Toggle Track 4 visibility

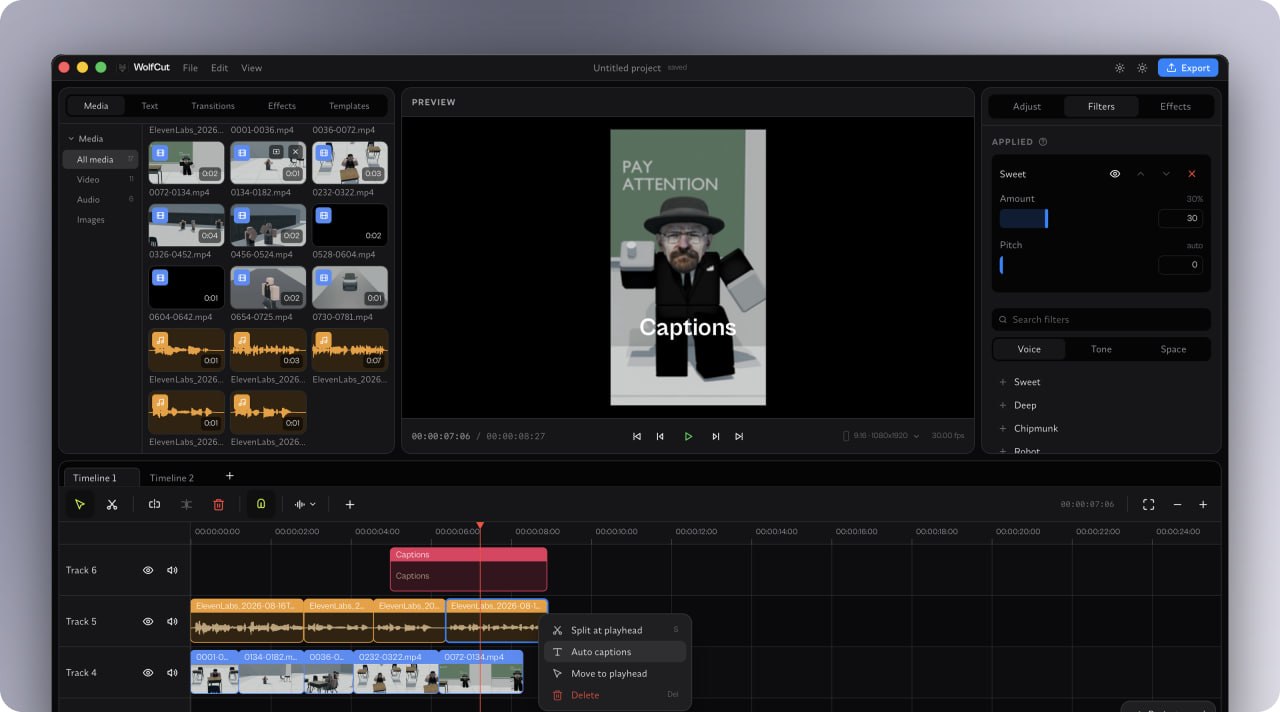point(148,673)
